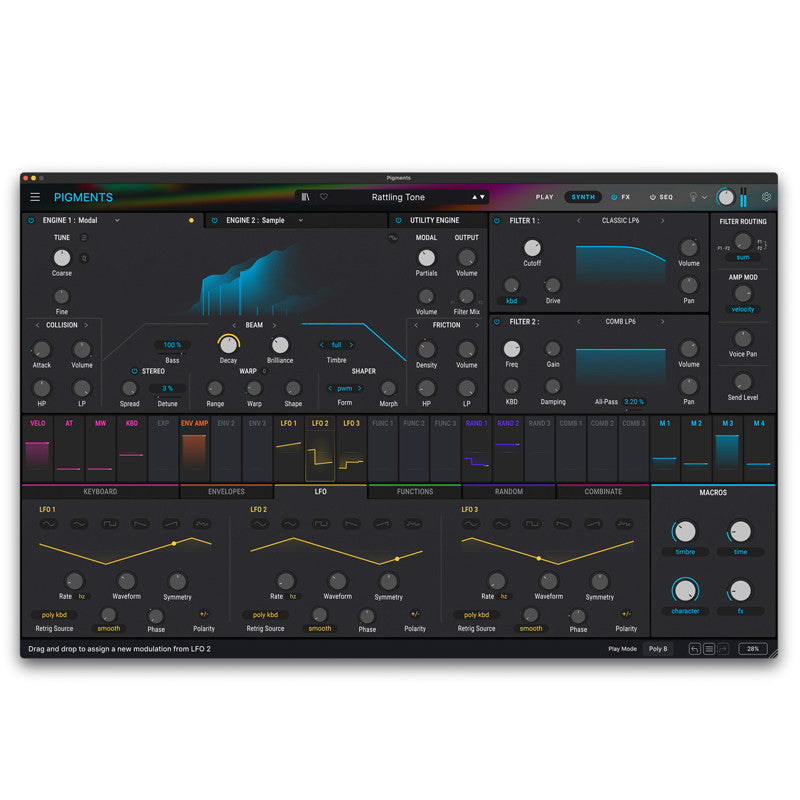Go to previous Filter 2 type arrow
The image size is (800, 800).
pos(579,321)
